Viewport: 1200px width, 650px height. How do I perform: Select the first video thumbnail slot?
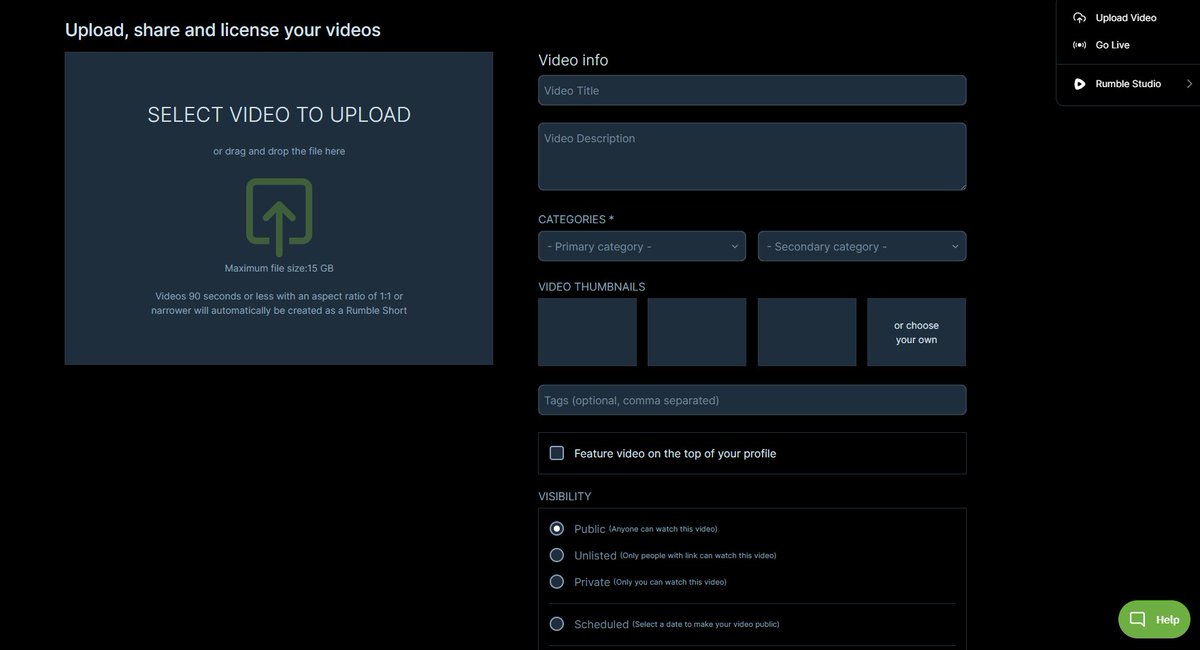pyautogui.click(x=587, y=332)
